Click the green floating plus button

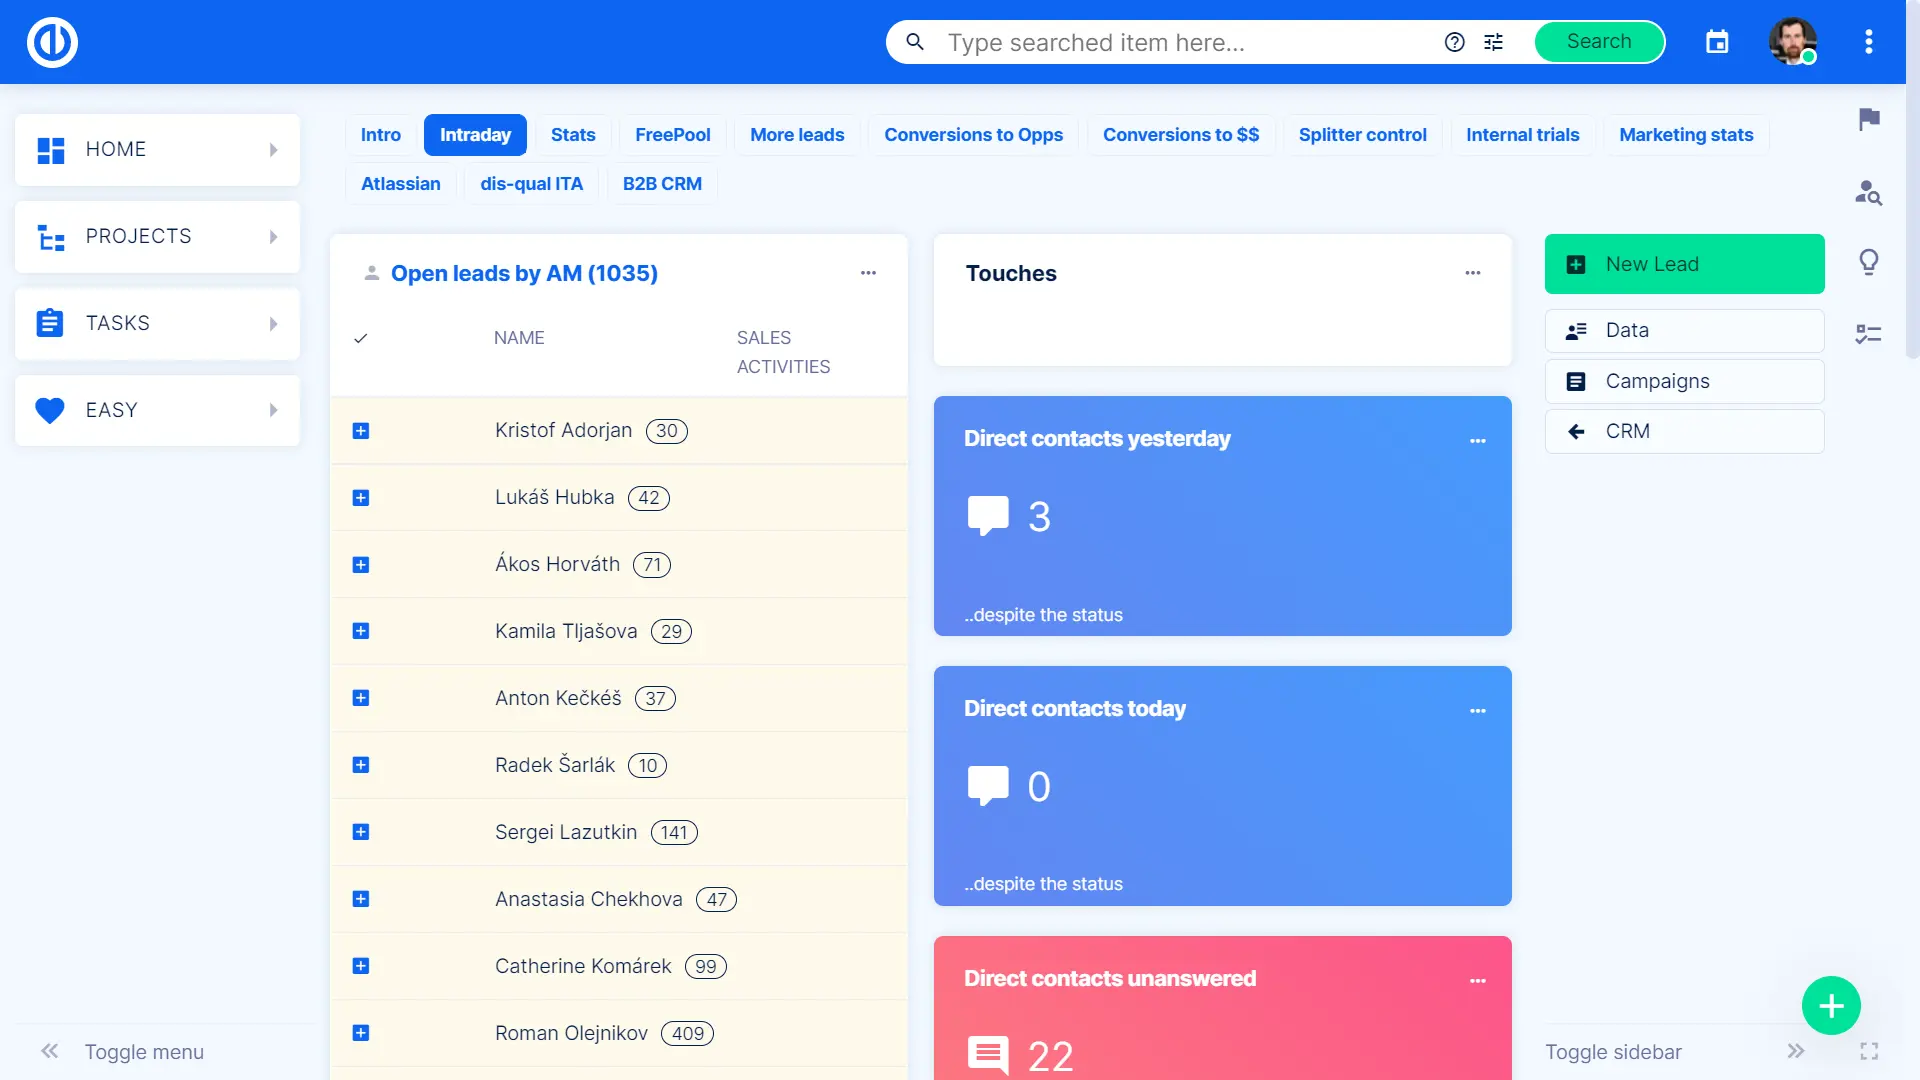click(x=1830, y=1005)
